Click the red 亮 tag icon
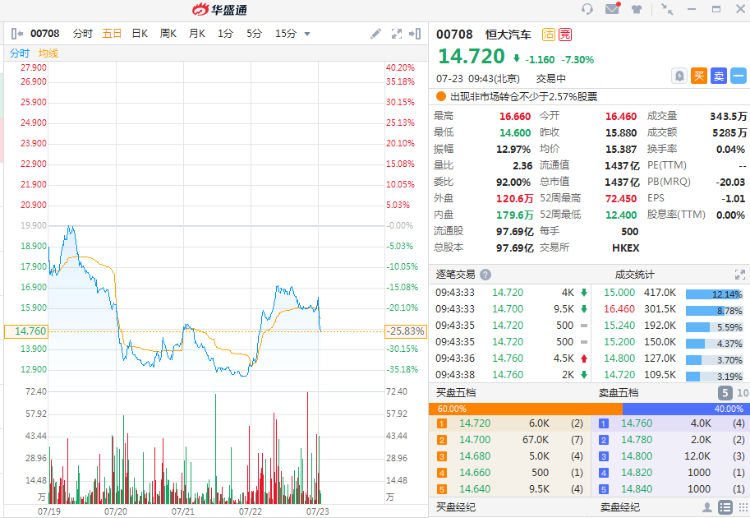The height and width of the screenshot is (518, 750). [x=565, y=34]
